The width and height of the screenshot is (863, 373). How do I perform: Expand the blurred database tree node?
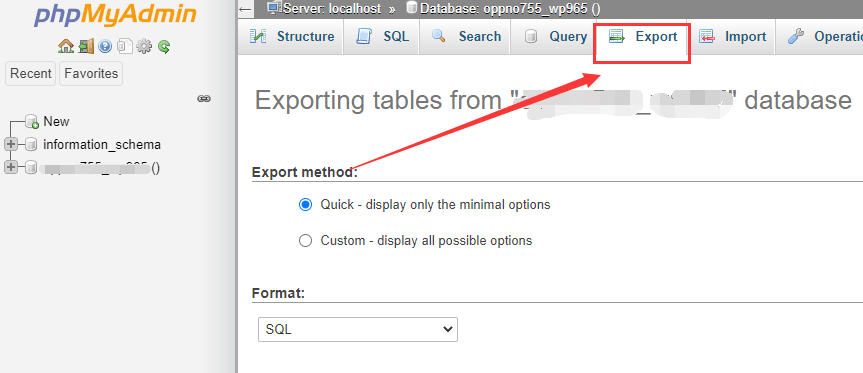10,167
